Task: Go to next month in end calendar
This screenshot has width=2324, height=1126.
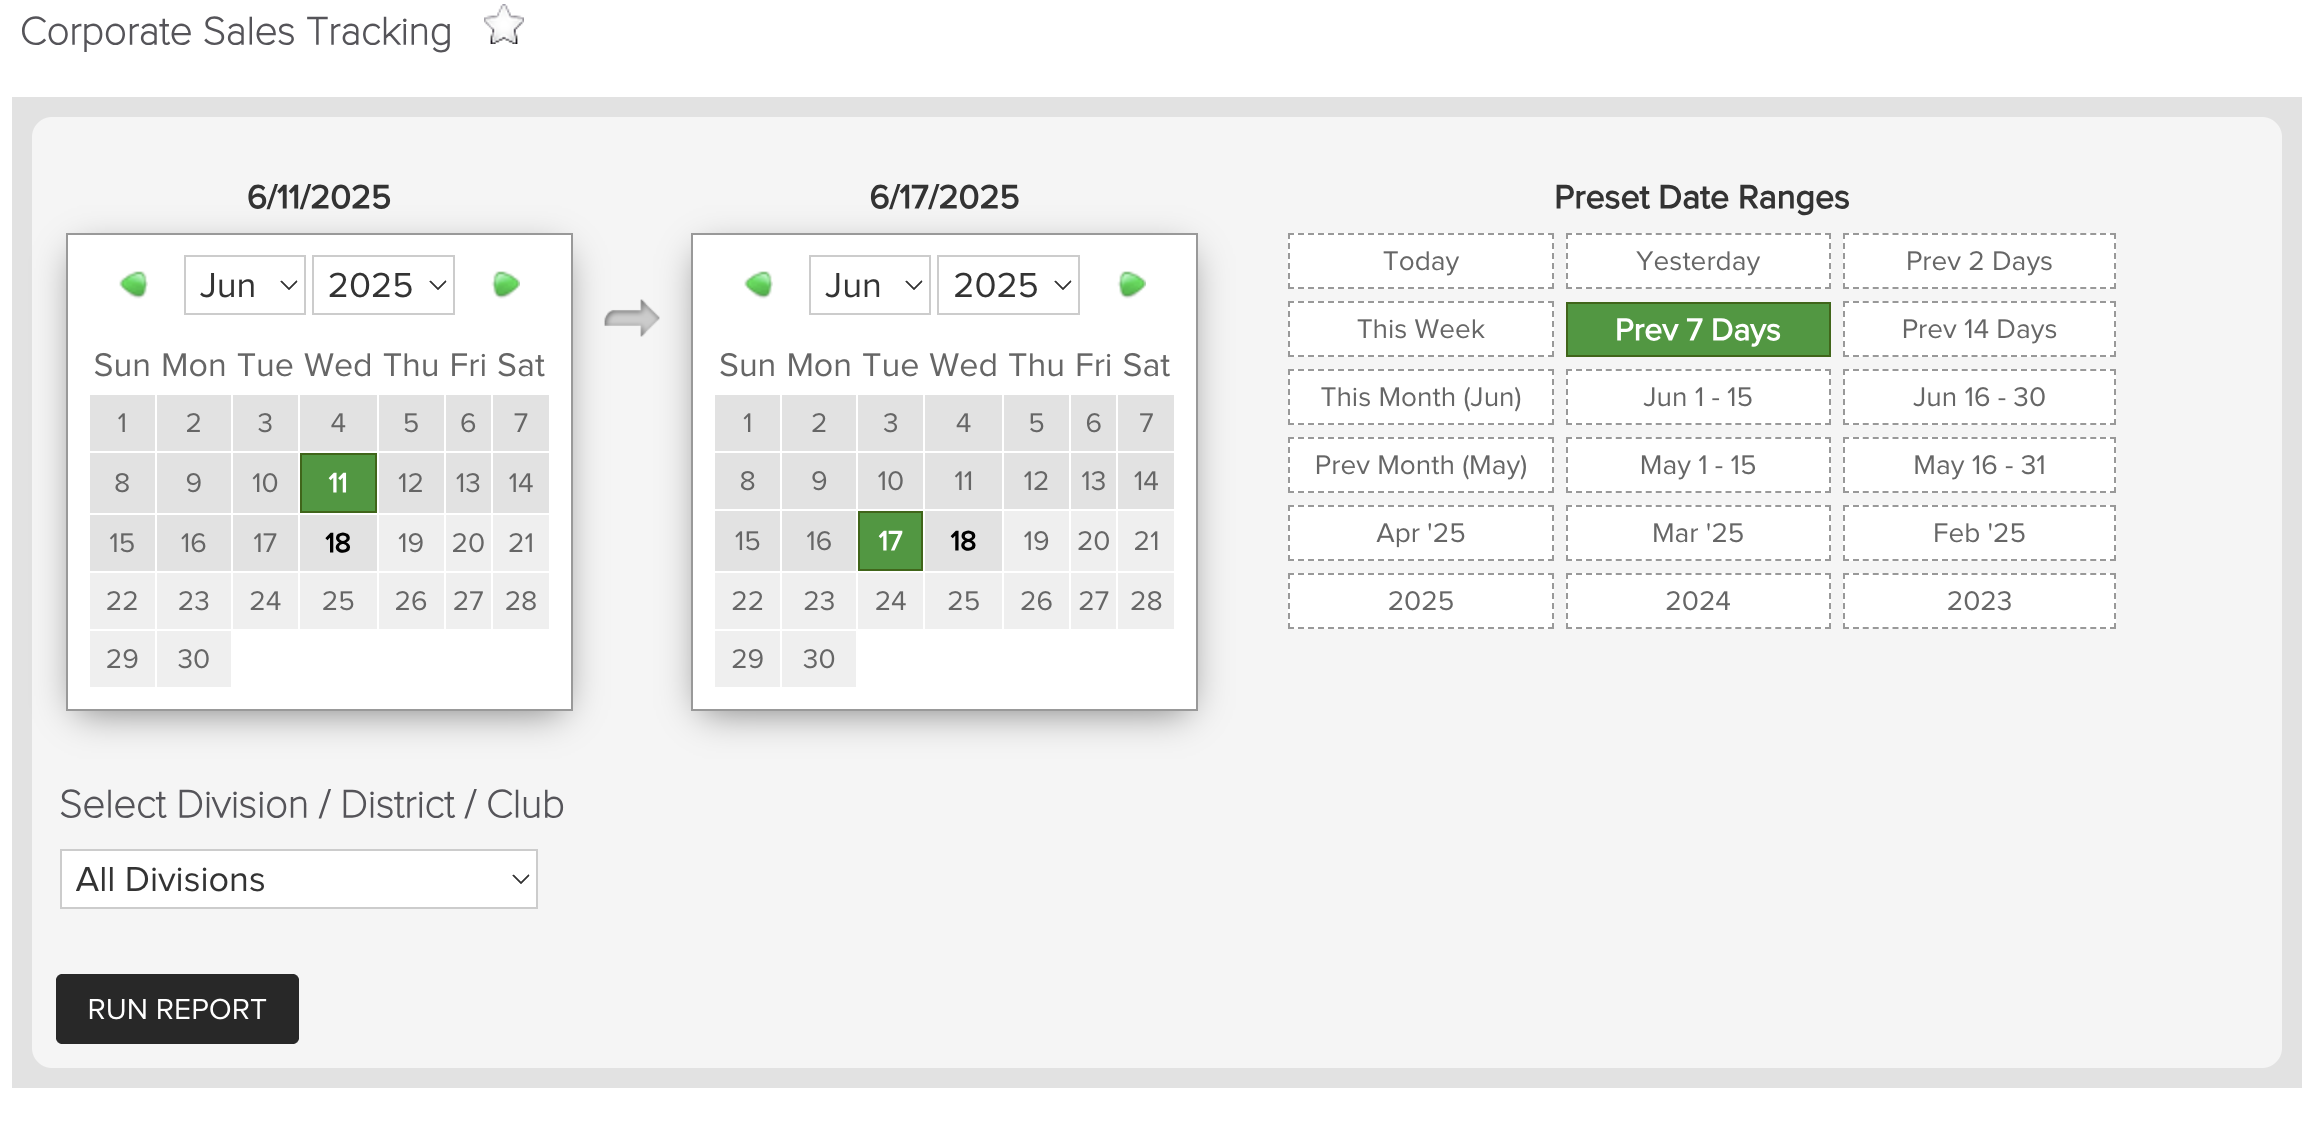Action: (x=1132, y=285)
